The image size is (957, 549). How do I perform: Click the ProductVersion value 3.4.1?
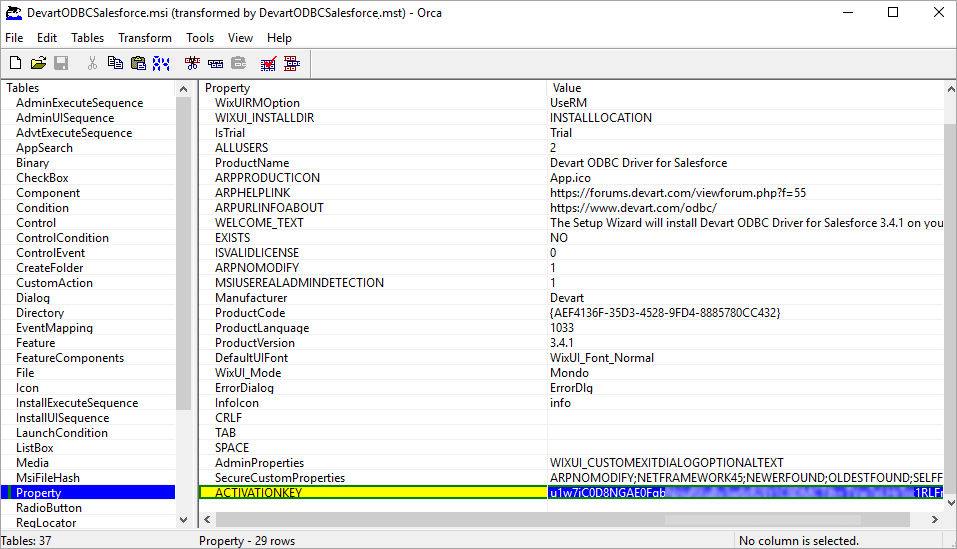click(x=562, y=343)
